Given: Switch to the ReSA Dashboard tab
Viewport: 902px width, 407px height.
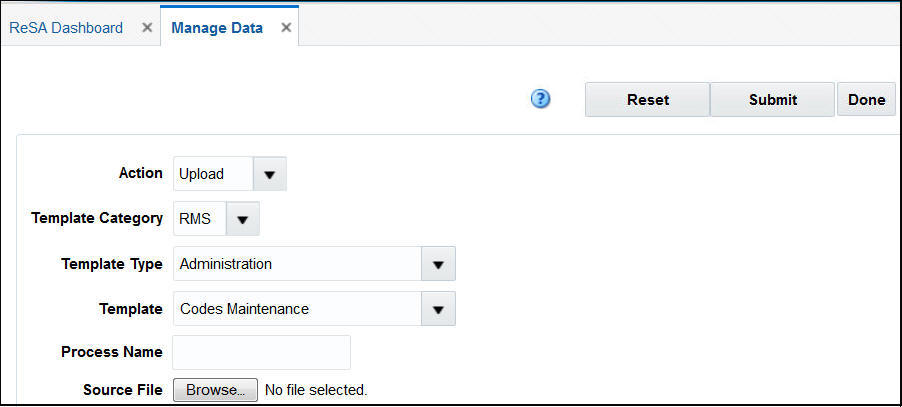Looking at the screenshot, I should point(66,28).
